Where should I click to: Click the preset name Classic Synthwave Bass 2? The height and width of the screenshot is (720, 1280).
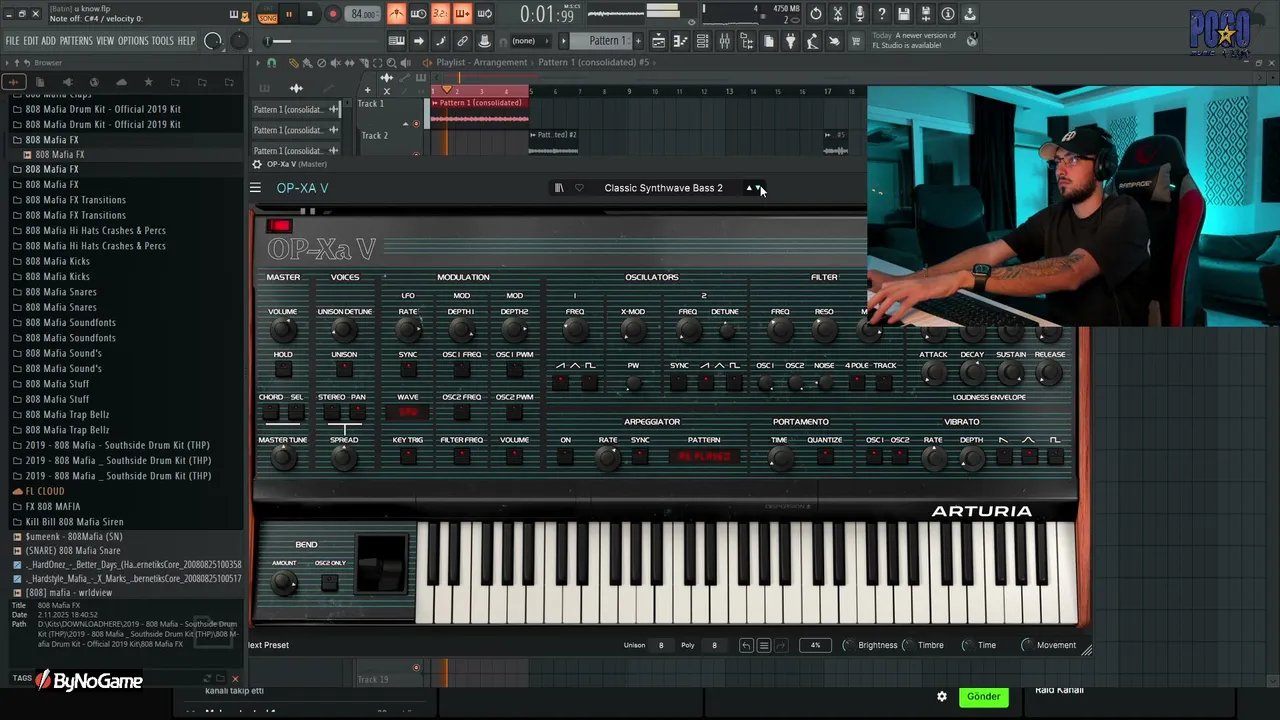tap(663, 188)
